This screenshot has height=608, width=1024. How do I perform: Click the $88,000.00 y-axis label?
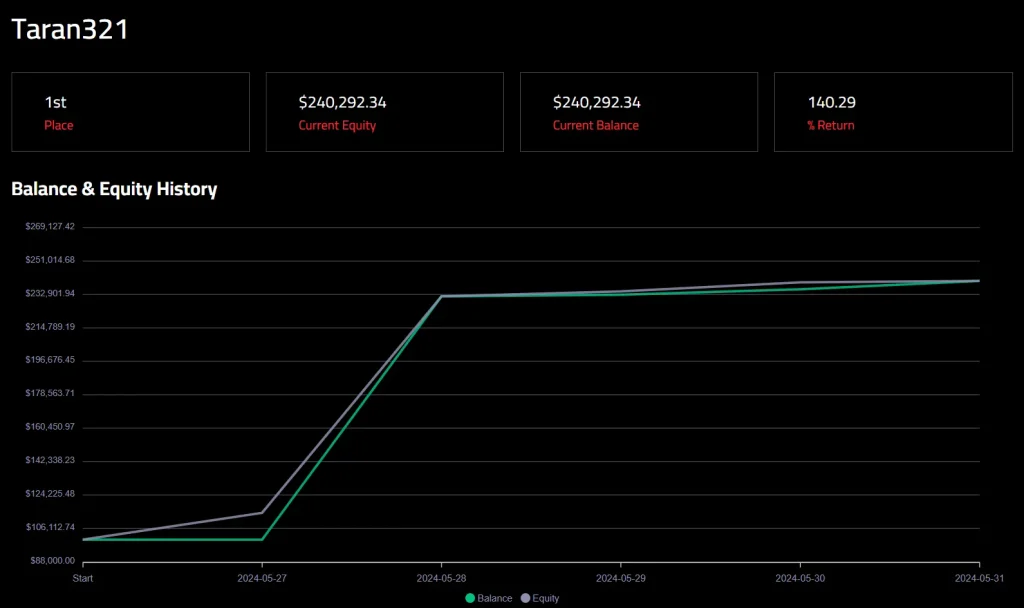pos(53,560)
